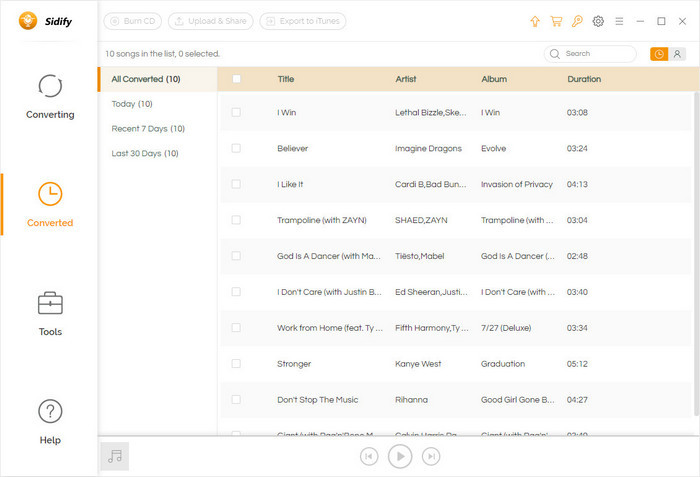
Task: Open the Tools briefcase icon
Action: [50, 303]
